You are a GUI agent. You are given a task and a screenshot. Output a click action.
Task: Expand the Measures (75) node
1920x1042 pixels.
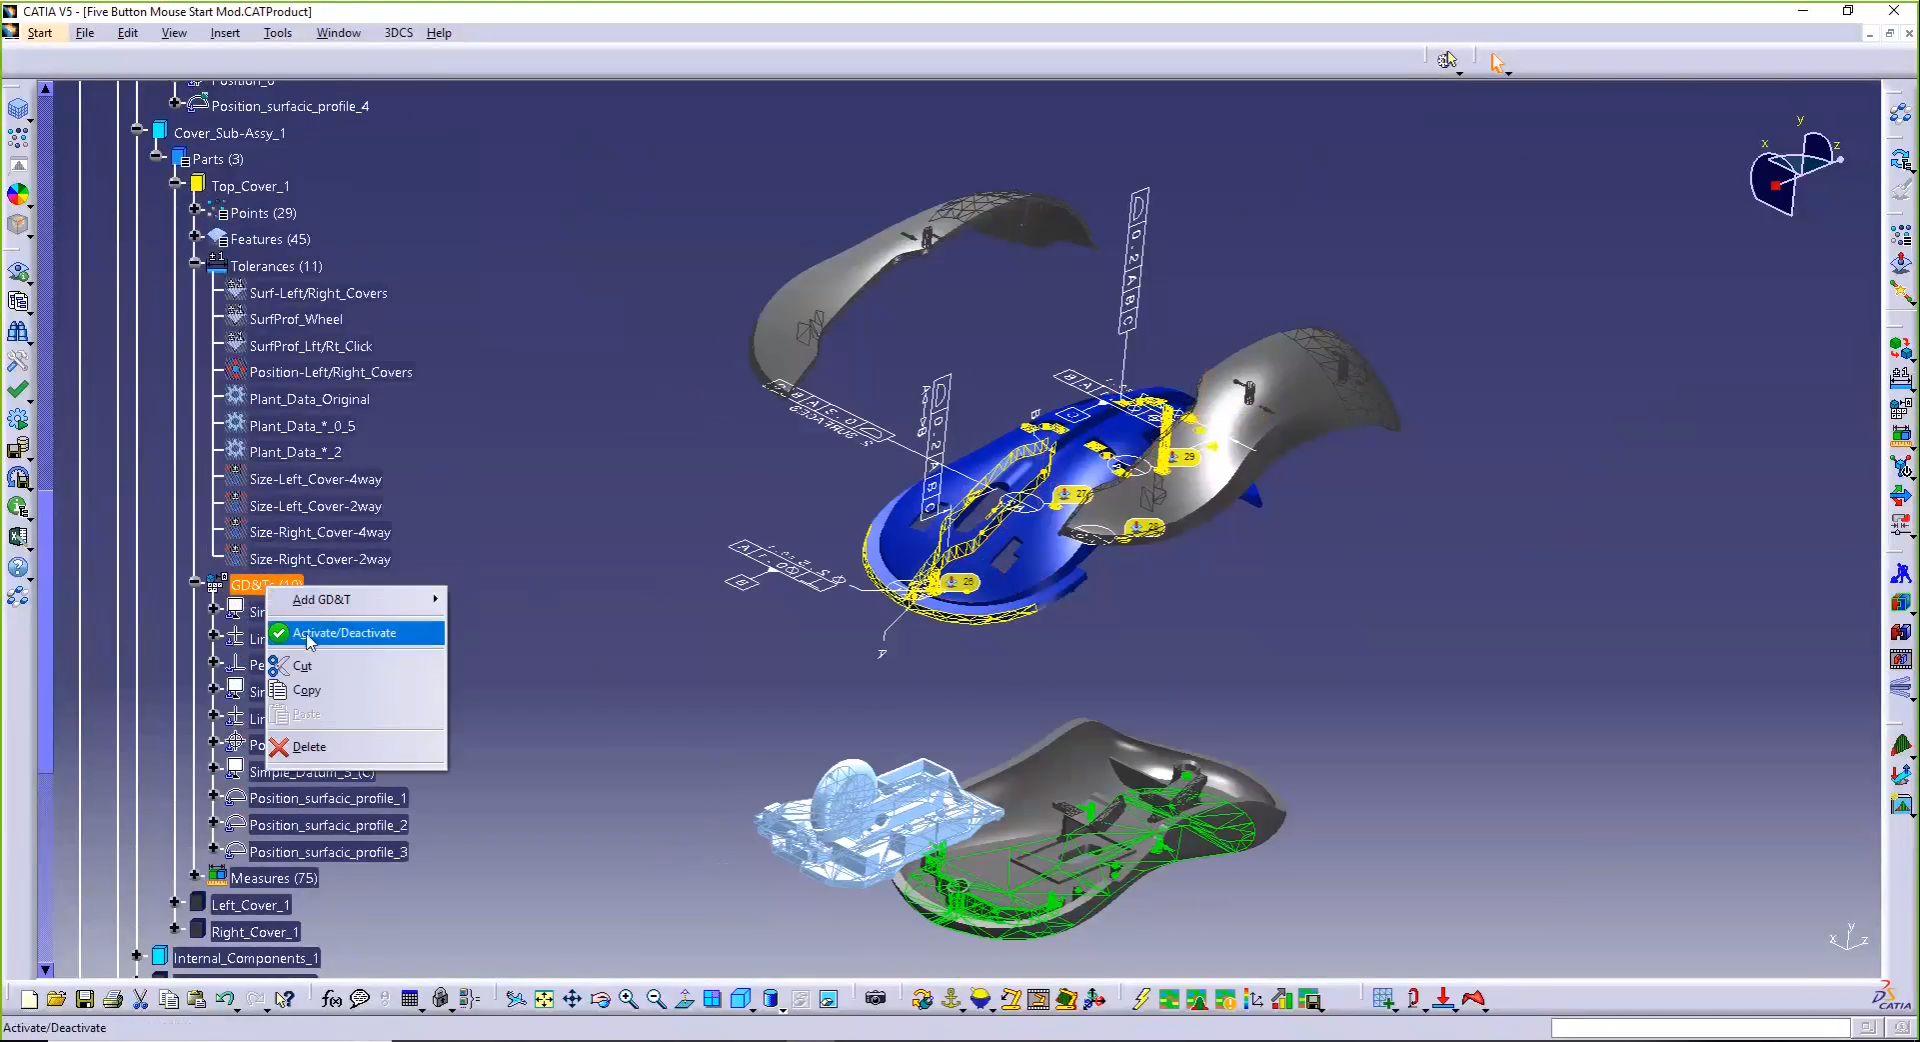pos(195,877)
